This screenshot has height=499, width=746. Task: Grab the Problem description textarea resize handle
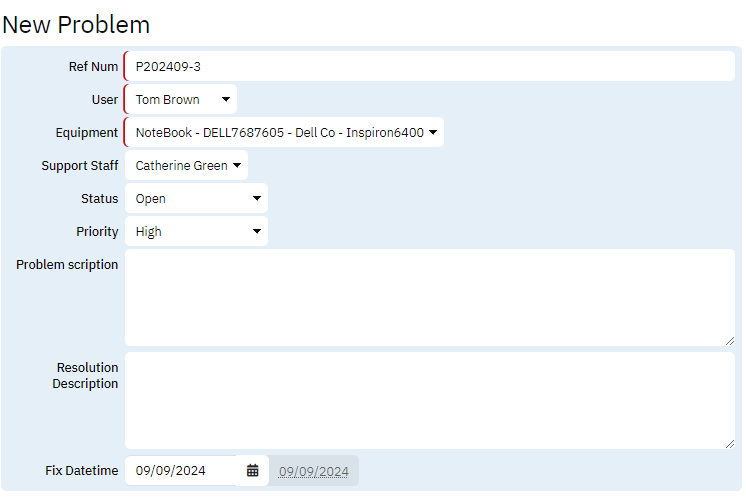click(x=729, y=340)
